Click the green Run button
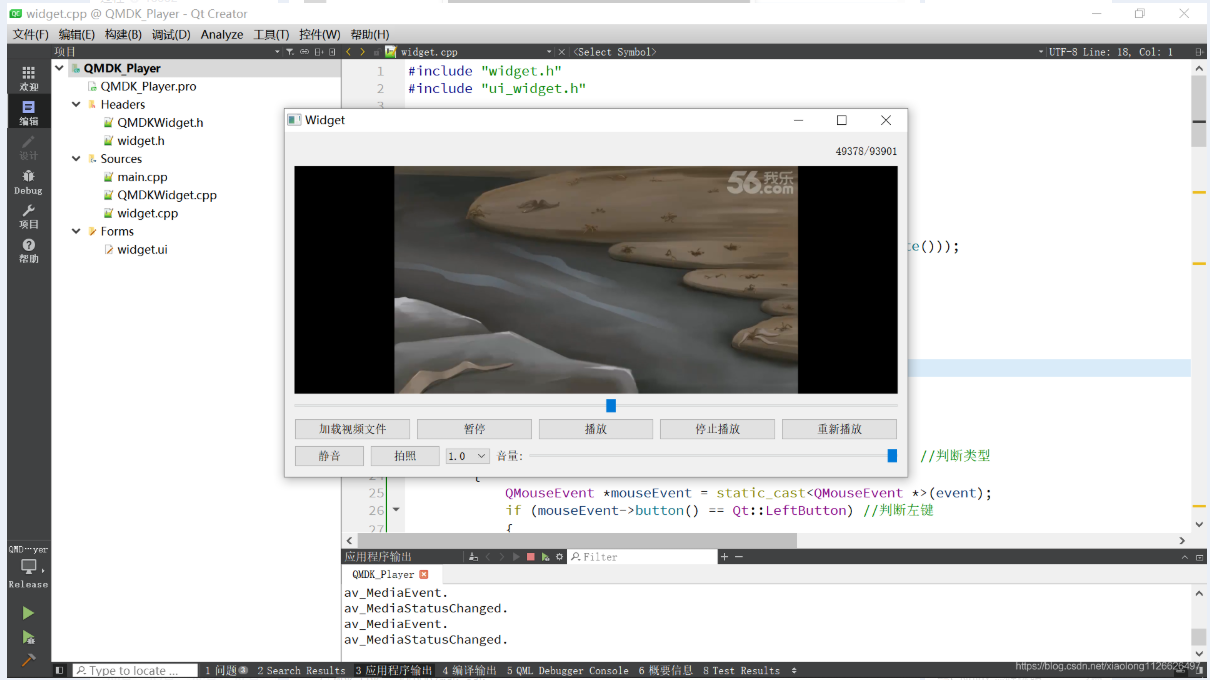Image resolution: width=1210 pixels, height=680 pixels. click(x=28, y=612)
